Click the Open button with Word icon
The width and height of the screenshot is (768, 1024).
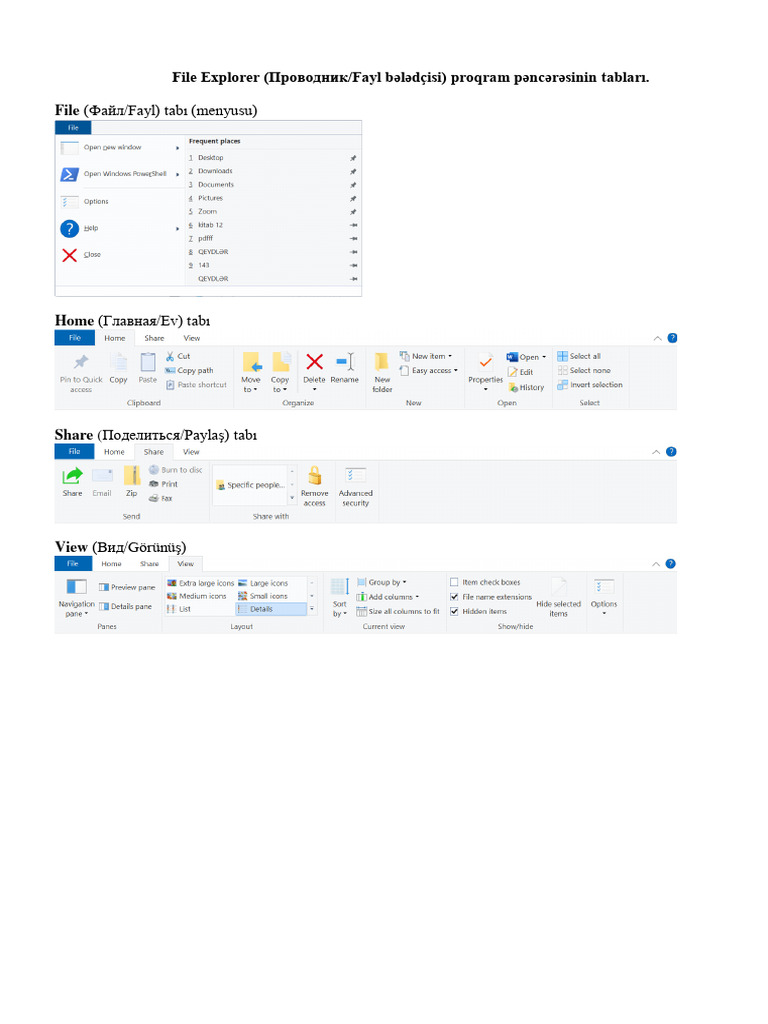point(526,357)
